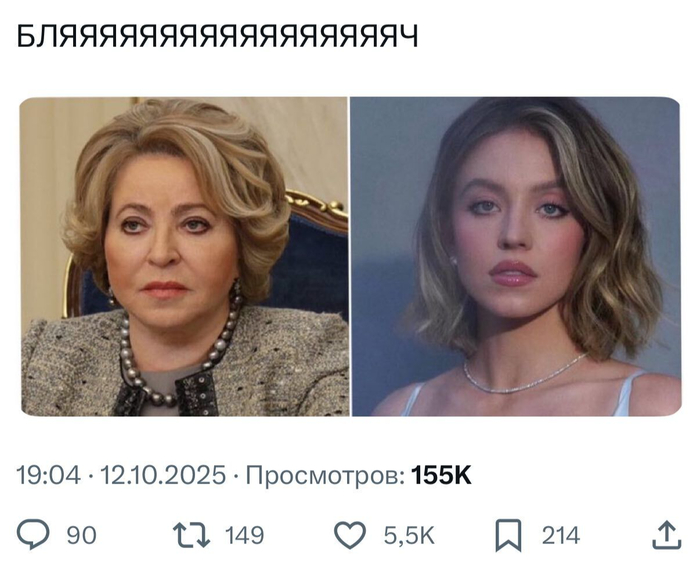
Task: Click the 214 bookmarks count
Action: click(x=561, y=535)
